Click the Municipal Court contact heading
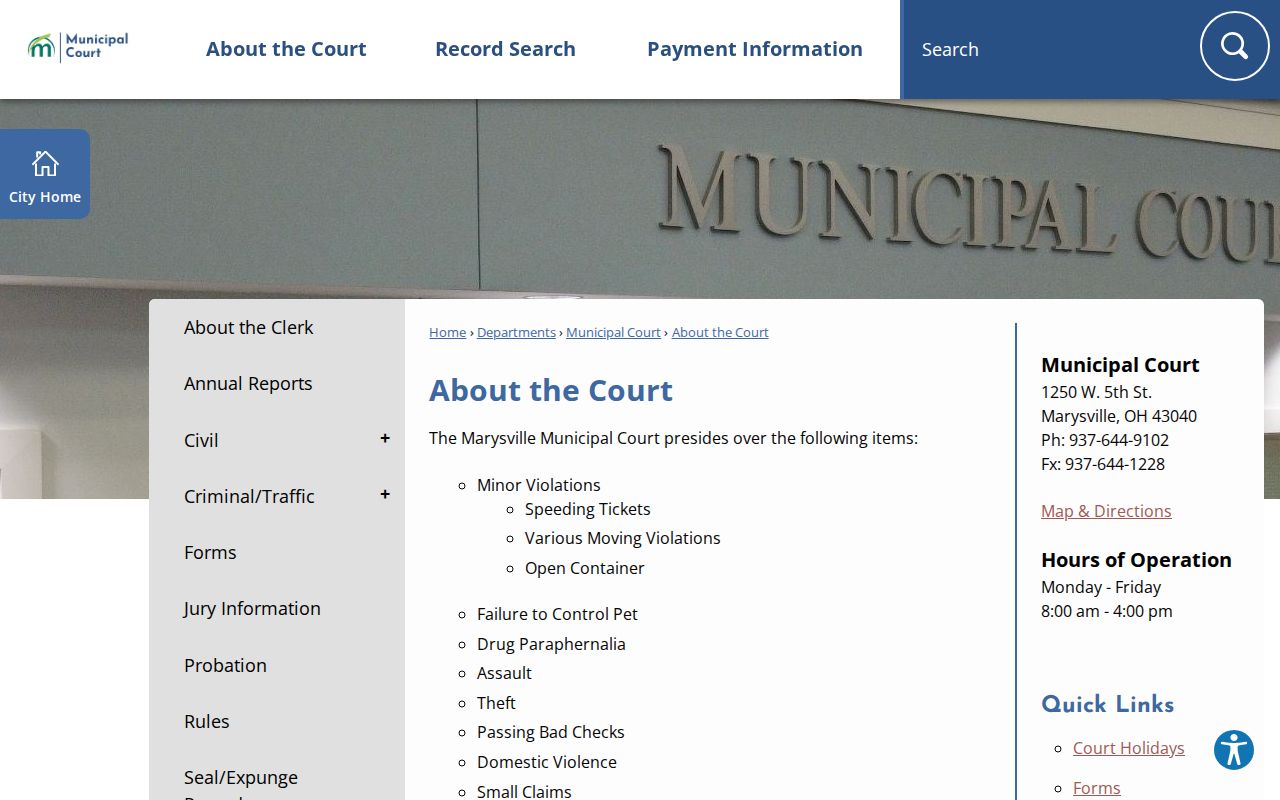This screenshot has height=800, width=1280. pyautogui.click(x=1120, y=365)
